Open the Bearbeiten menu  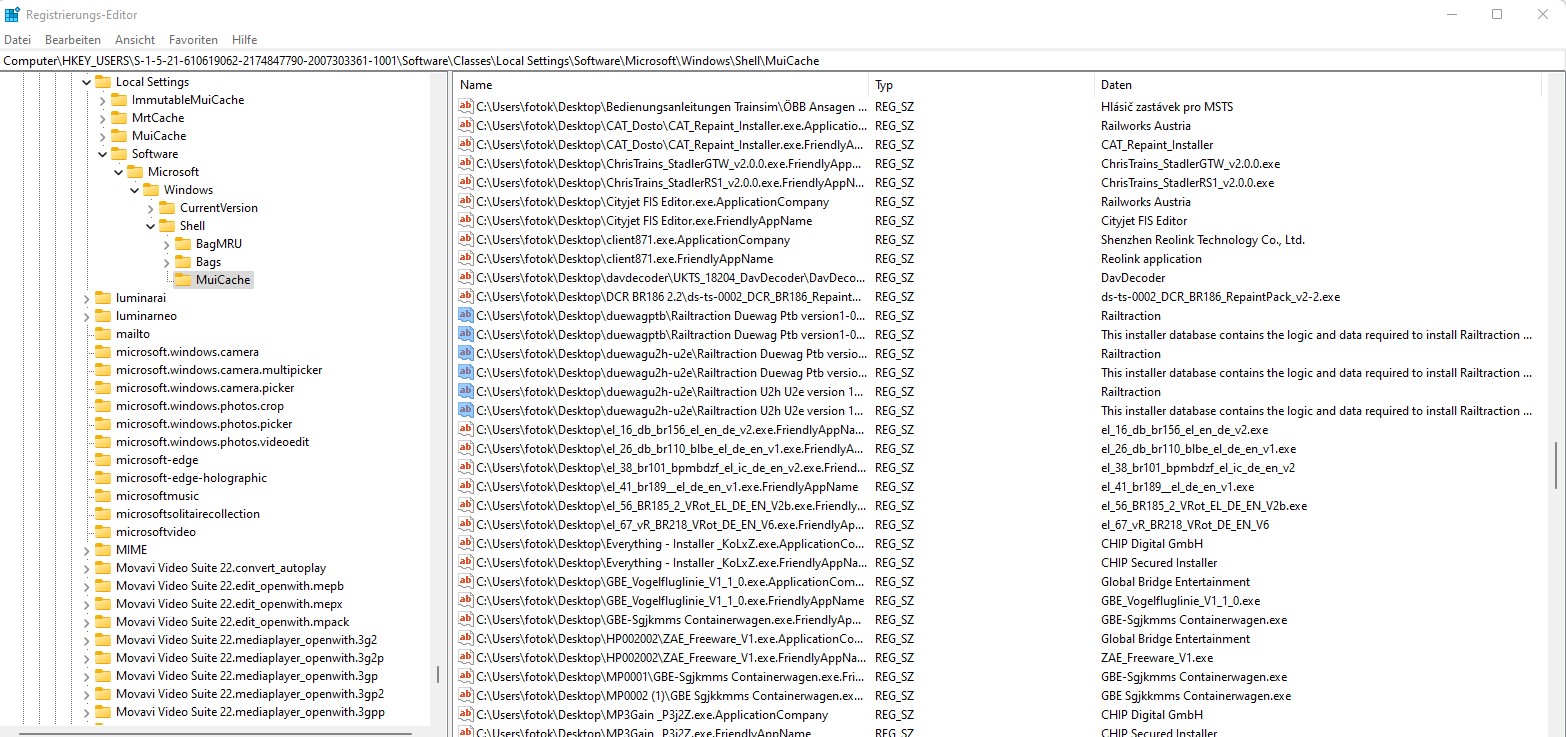pos(73,40)
